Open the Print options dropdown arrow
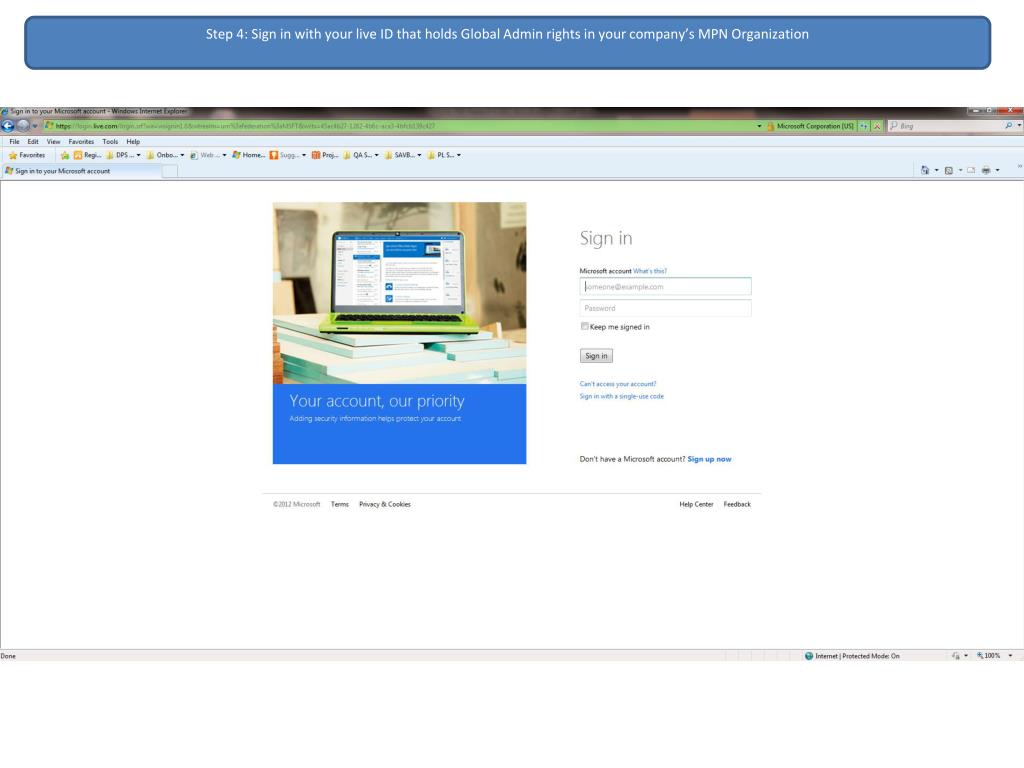Viewport: 1024px width, 768px height. [x=997, y=170]
